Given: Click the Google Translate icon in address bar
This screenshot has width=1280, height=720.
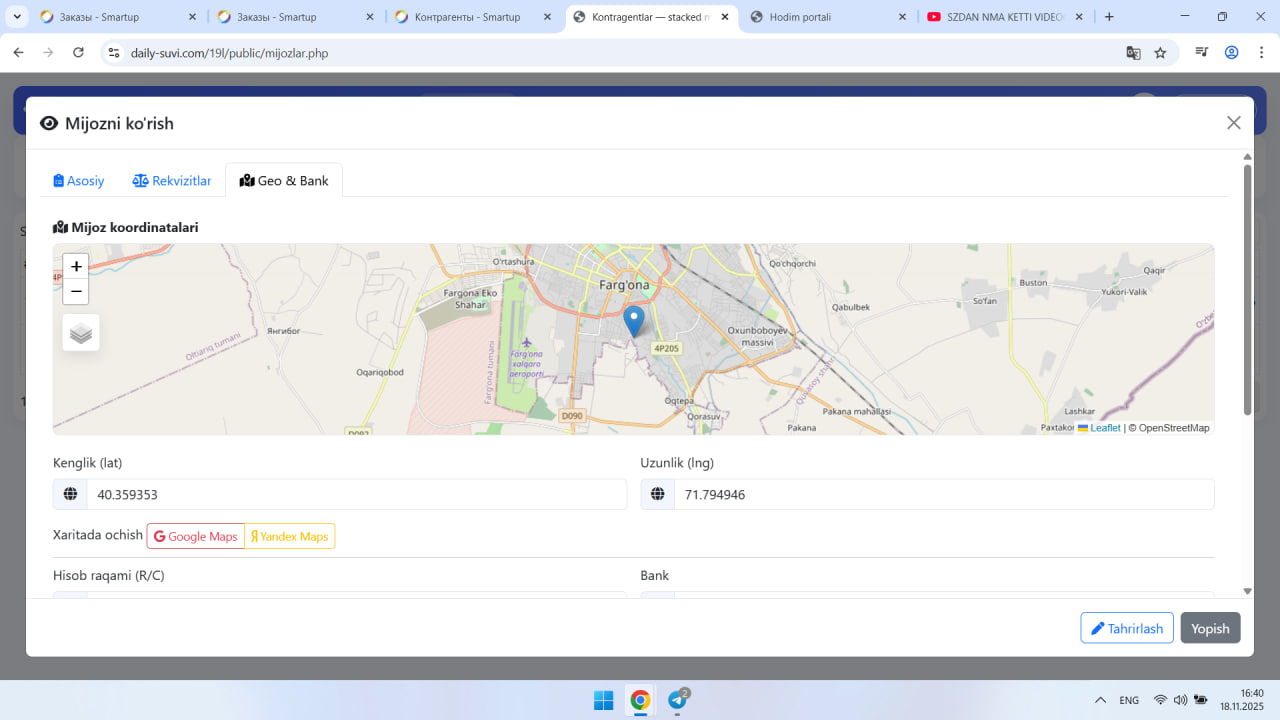Looking at the screenshot, I should pyautogui.click(x=1133, y=53).
